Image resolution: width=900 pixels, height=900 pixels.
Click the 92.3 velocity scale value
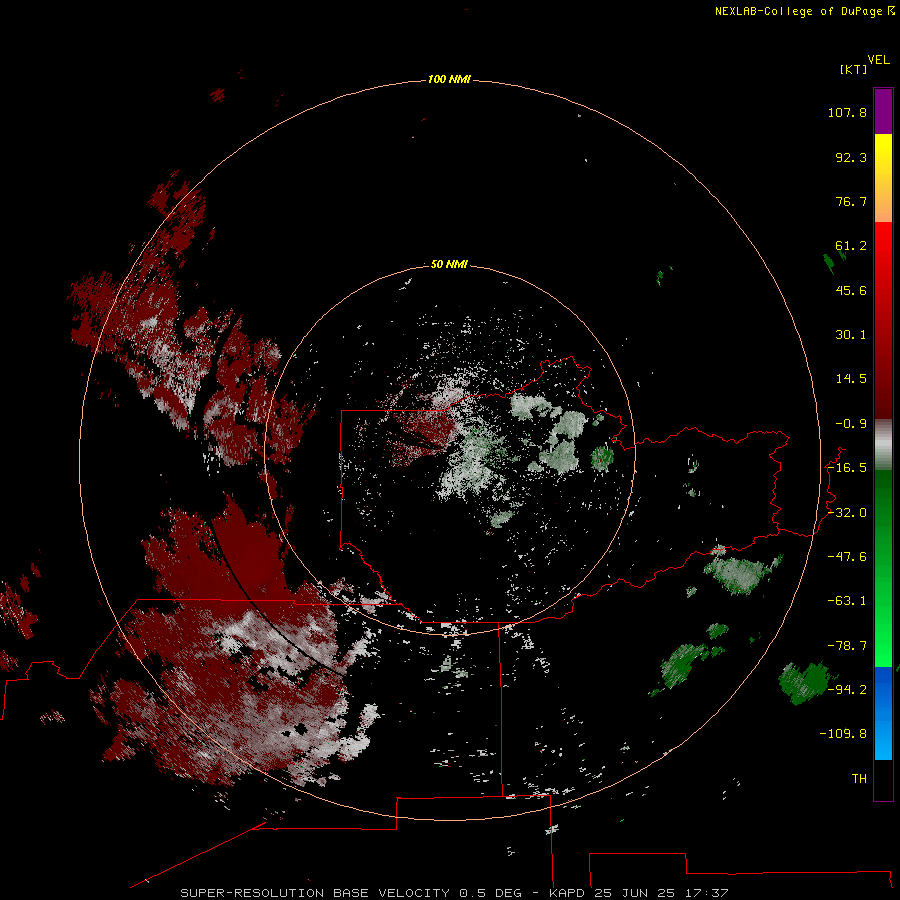pyautogui.click(x=851, y=157)
